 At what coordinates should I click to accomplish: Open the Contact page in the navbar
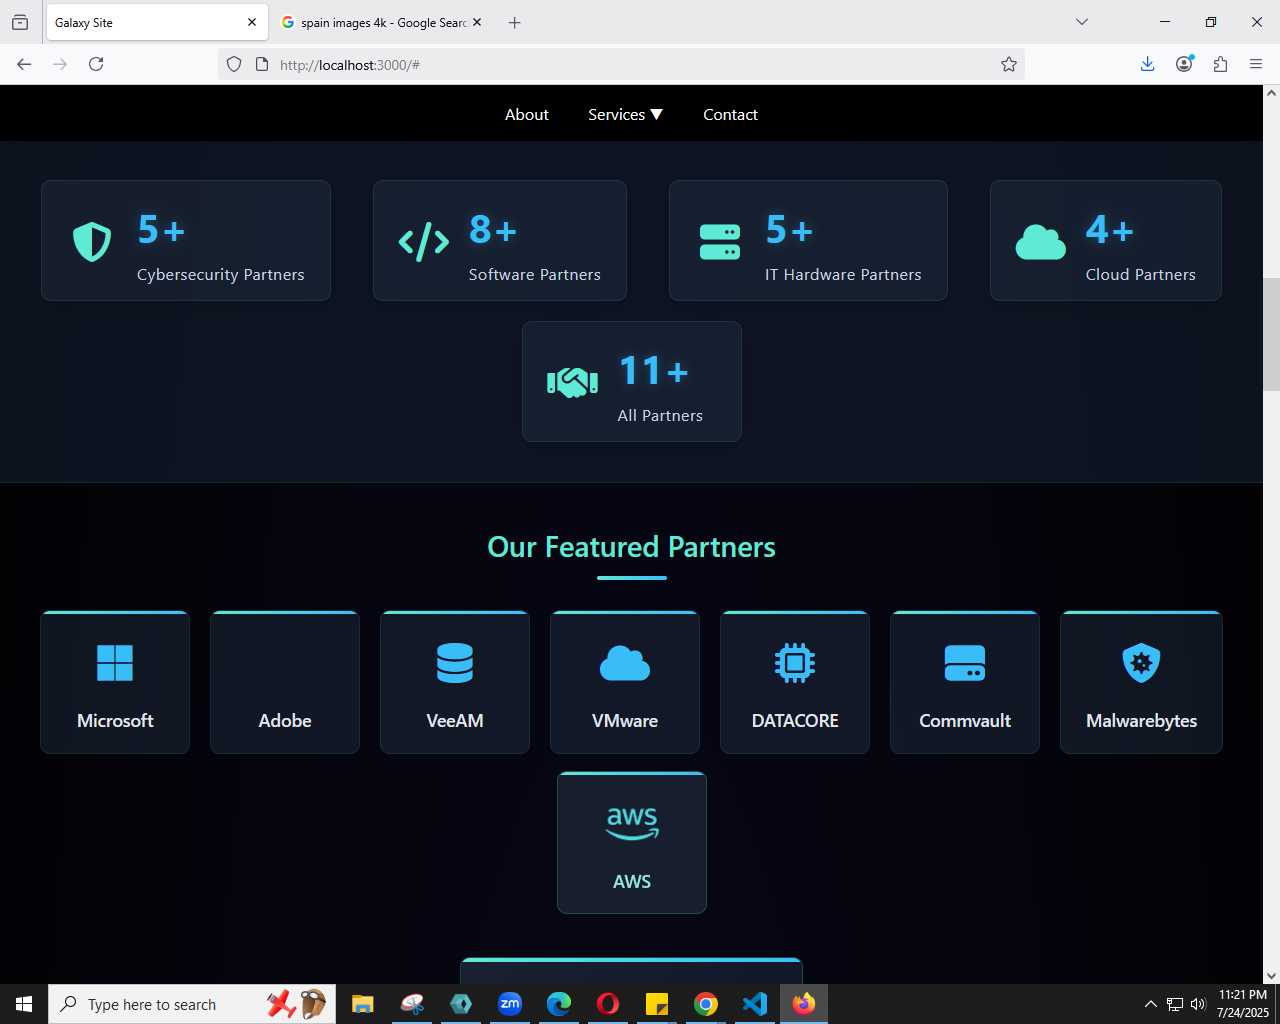730,114
